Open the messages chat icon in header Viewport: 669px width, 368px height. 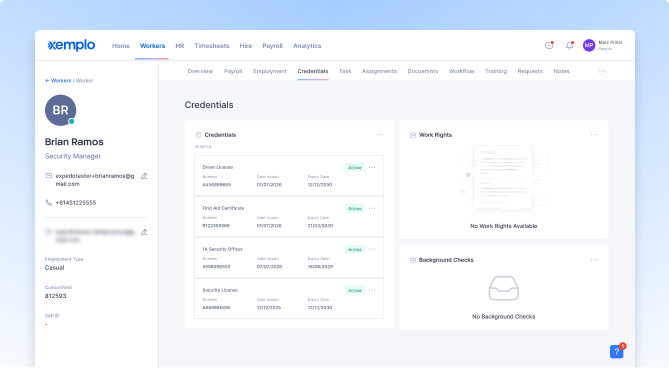(549, 45)
